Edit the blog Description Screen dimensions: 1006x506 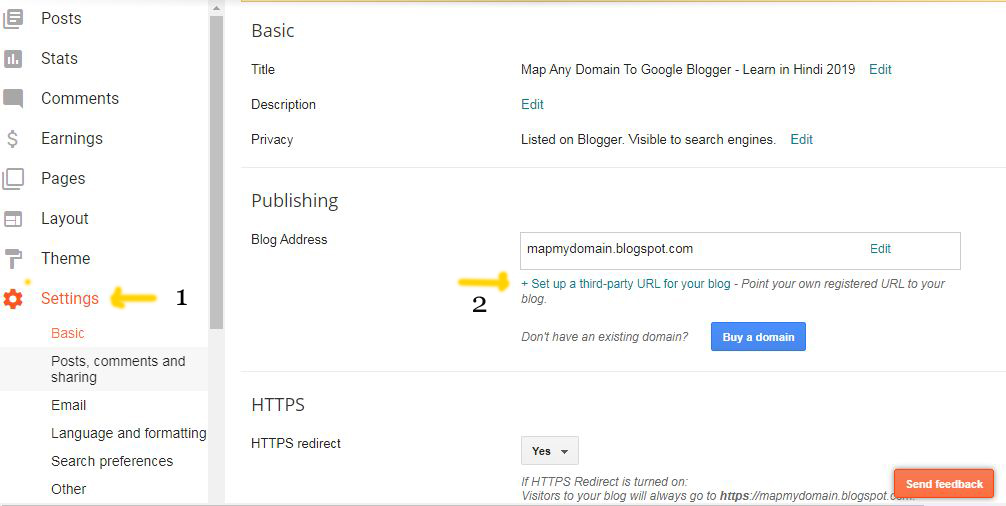tap(532, 105)
